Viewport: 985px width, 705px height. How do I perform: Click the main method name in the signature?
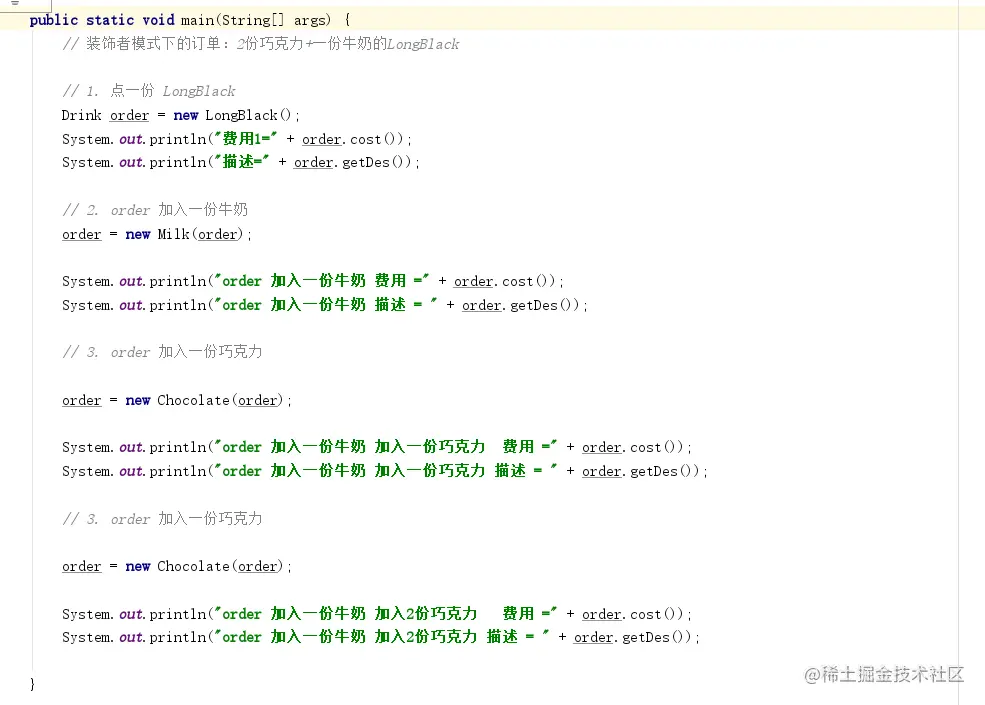click(197, 20)
